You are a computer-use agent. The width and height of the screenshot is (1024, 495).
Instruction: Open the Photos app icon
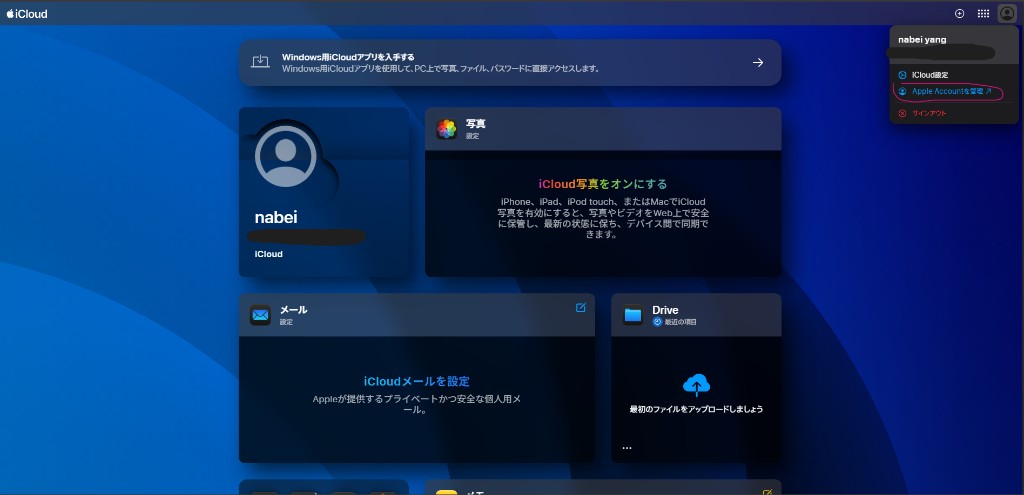[447, 129]
